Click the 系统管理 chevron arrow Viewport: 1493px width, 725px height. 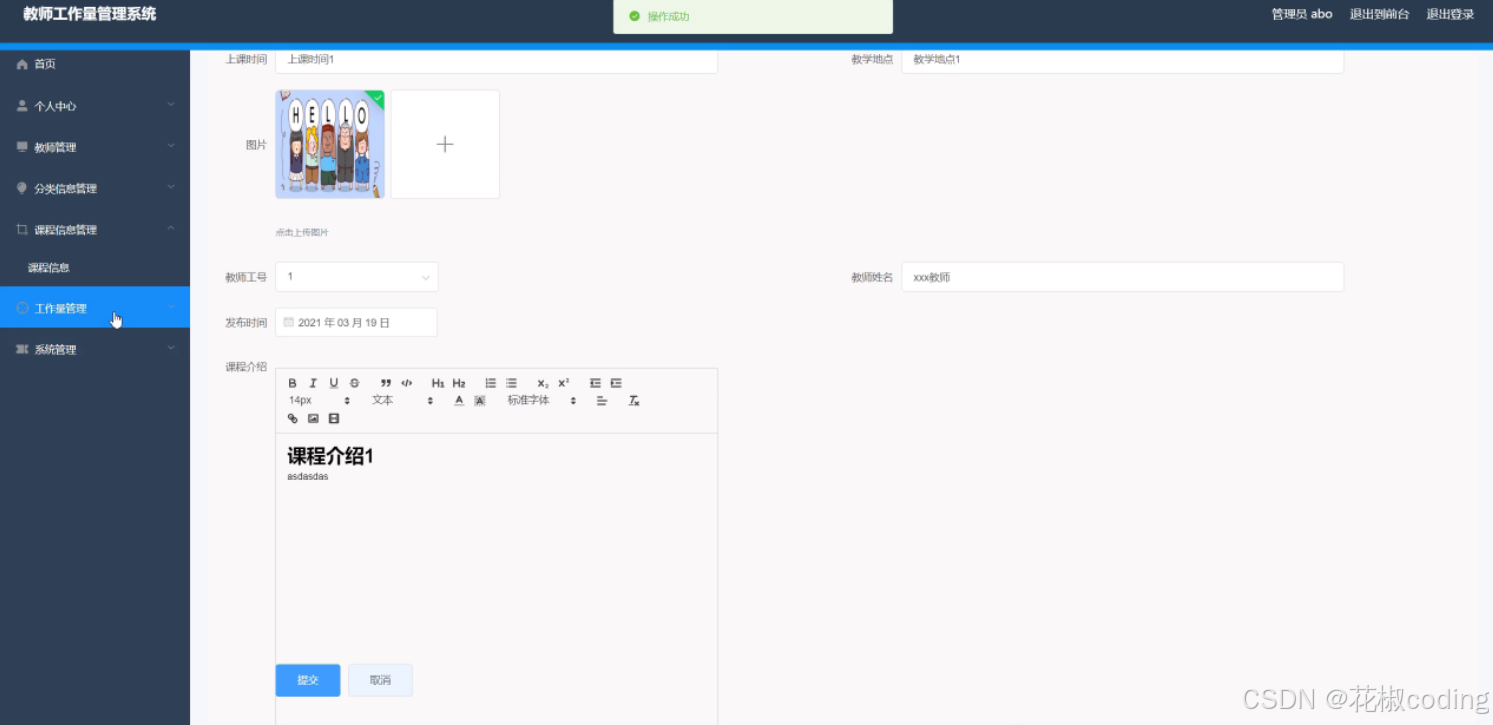point(171,348)
